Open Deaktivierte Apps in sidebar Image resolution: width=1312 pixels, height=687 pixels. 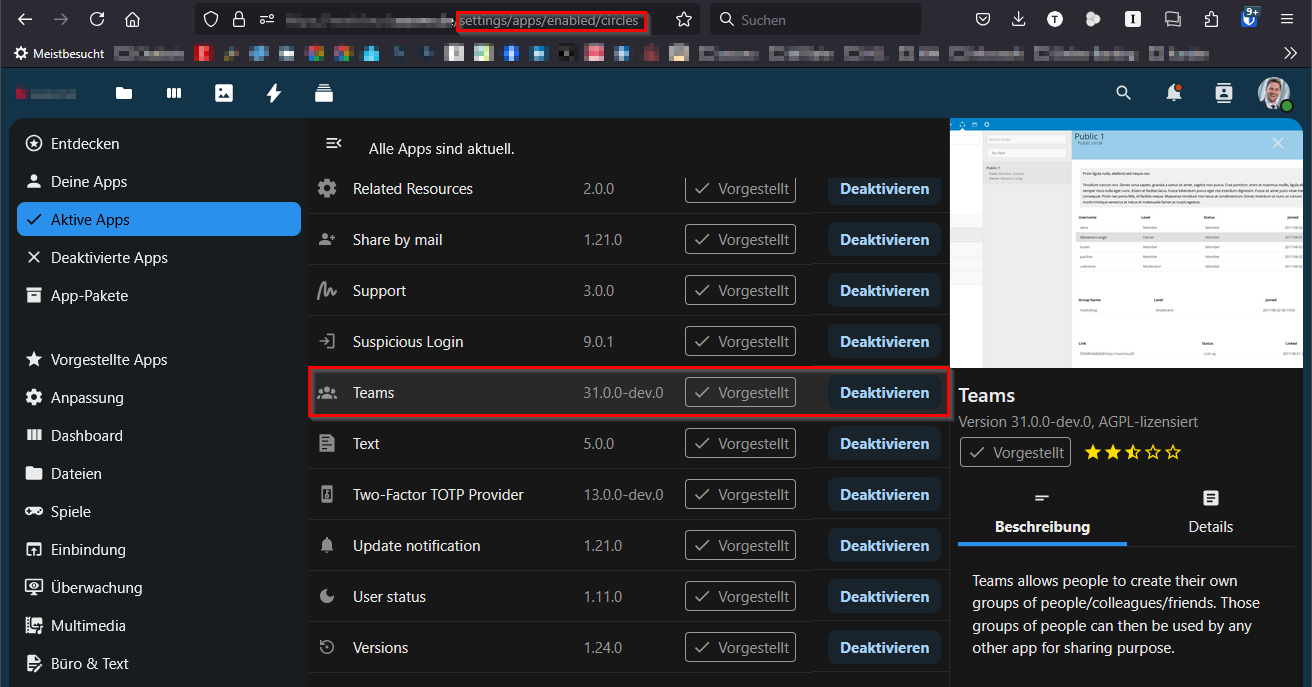[x=109, y=258]
